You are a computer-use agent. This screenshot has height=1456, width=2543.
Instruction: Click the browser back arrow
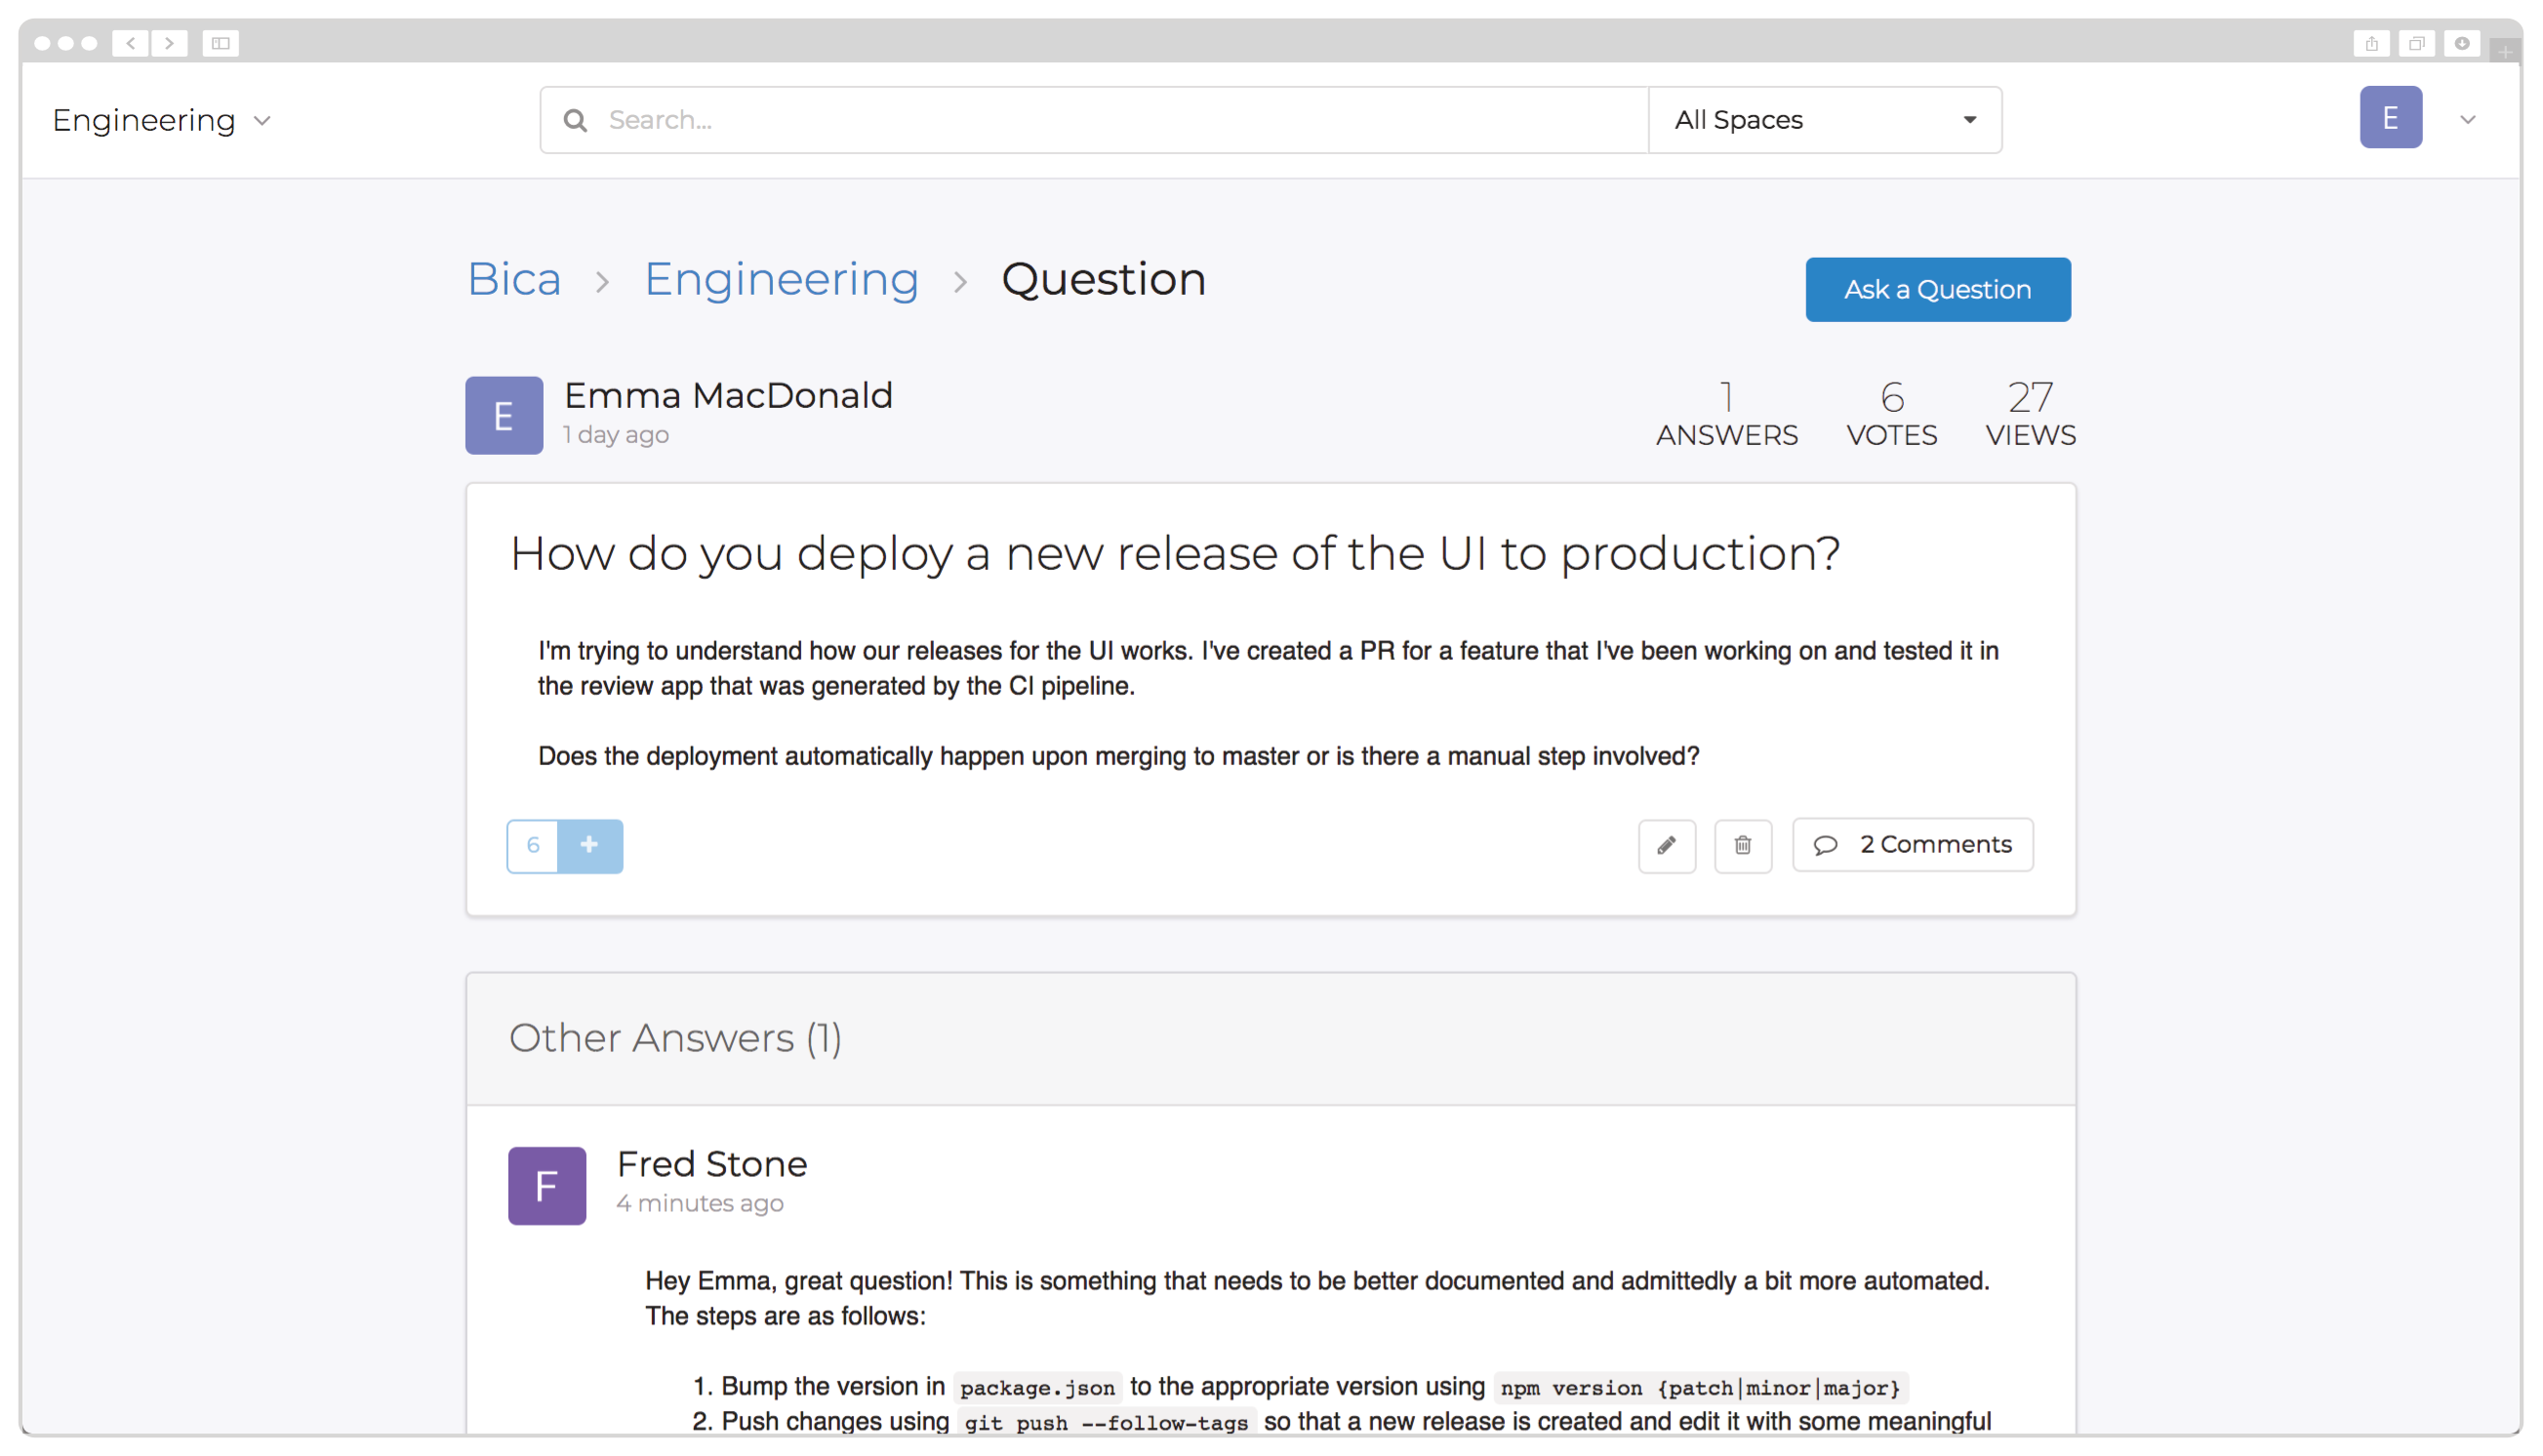click(x=130, y=43)
